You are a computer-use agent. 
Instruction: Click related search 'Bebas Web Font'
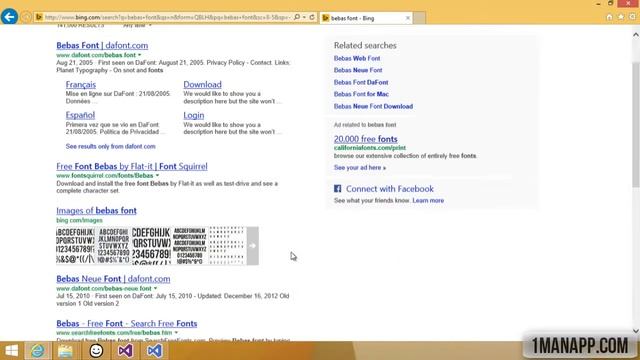click(357, 58)
